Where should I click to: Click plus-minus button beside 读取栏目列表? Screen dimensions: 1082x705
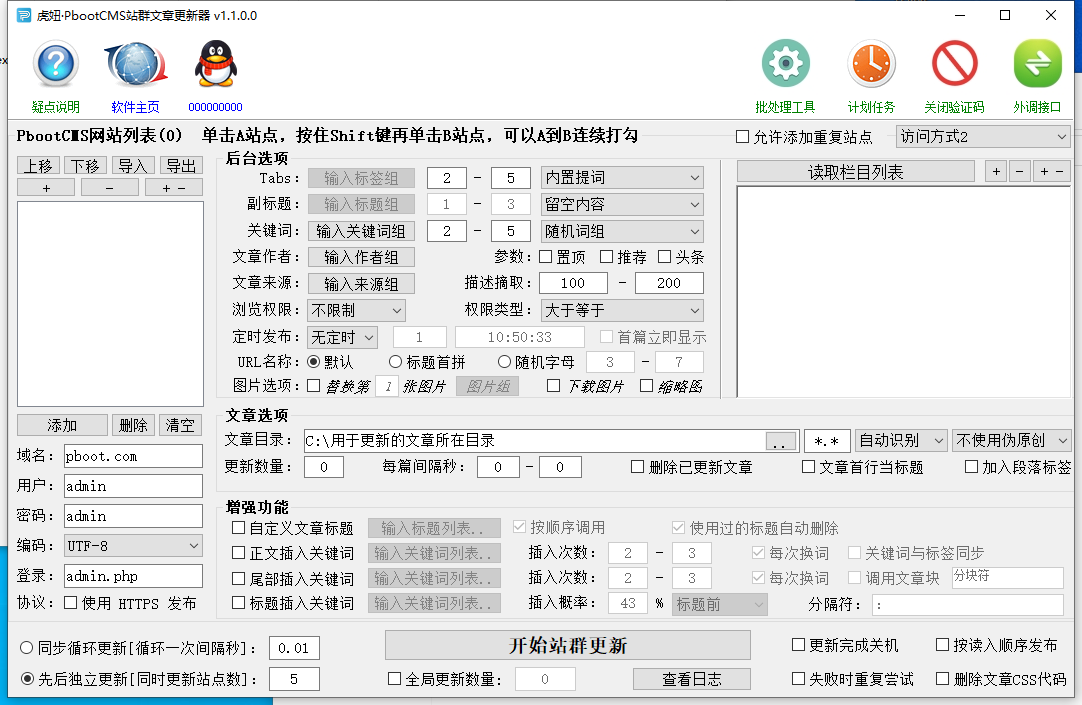point(1052,172)
